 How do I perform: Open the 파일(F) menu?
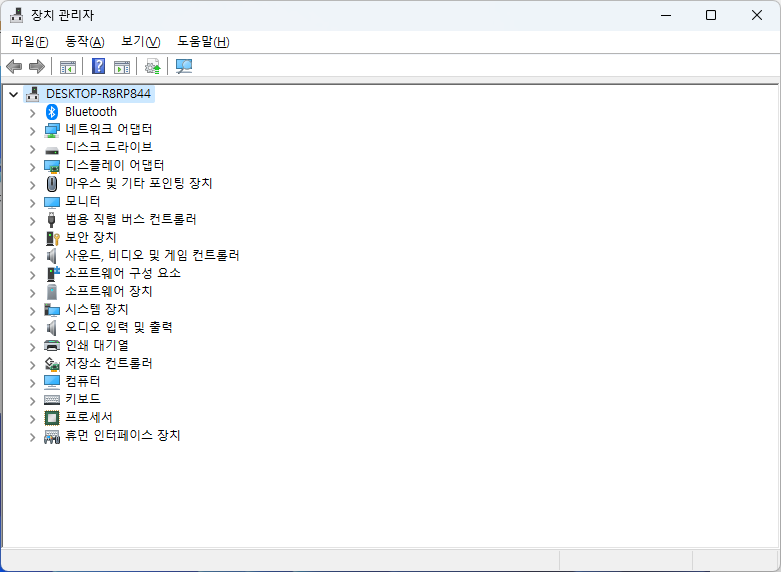[x=30, y=41]
